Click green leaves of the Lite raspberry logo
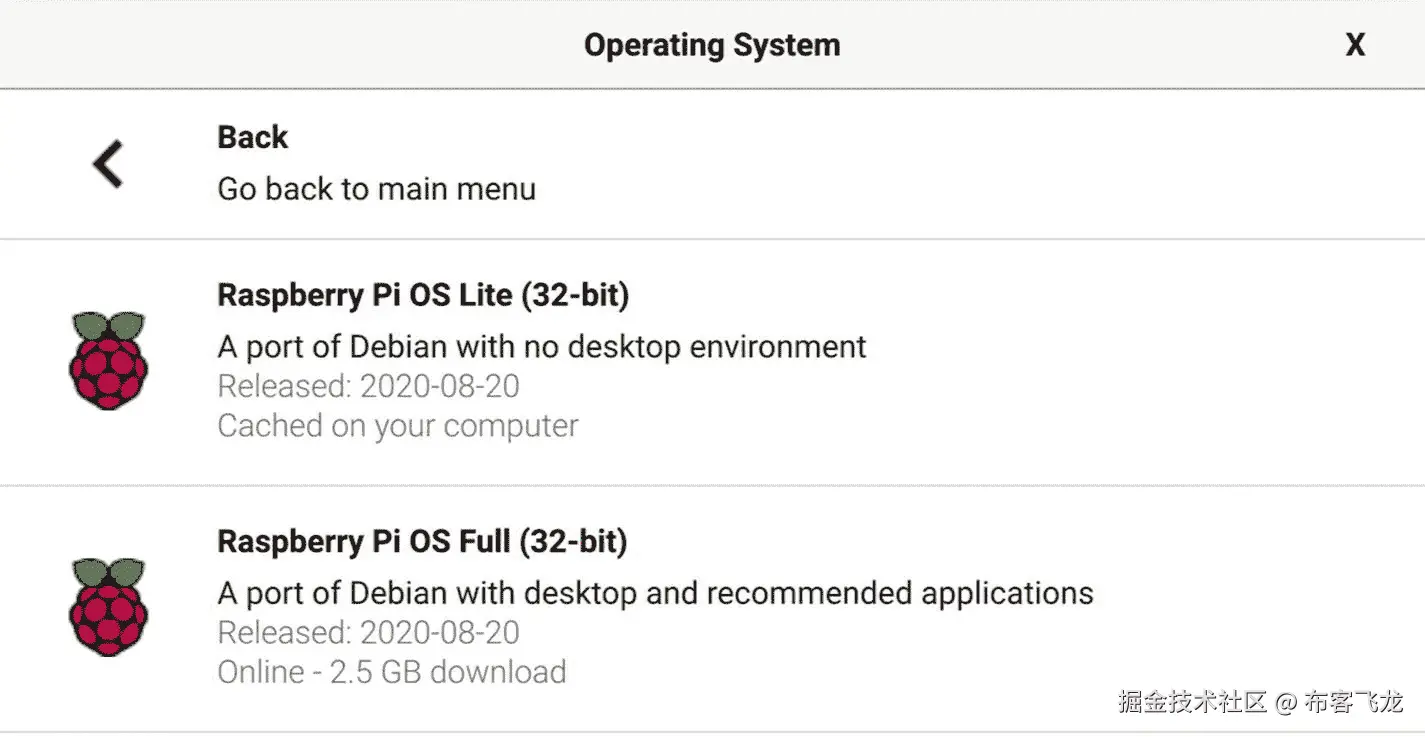The height and width of the screenshot is (737, 1425). (108, 325)
